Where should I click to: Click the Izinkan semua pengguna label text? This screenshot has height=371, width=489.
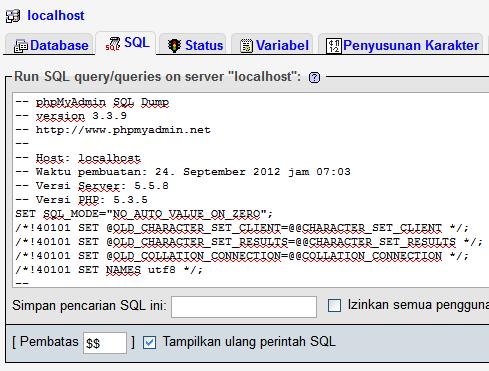pyautogui.click(x=418, y=305)
